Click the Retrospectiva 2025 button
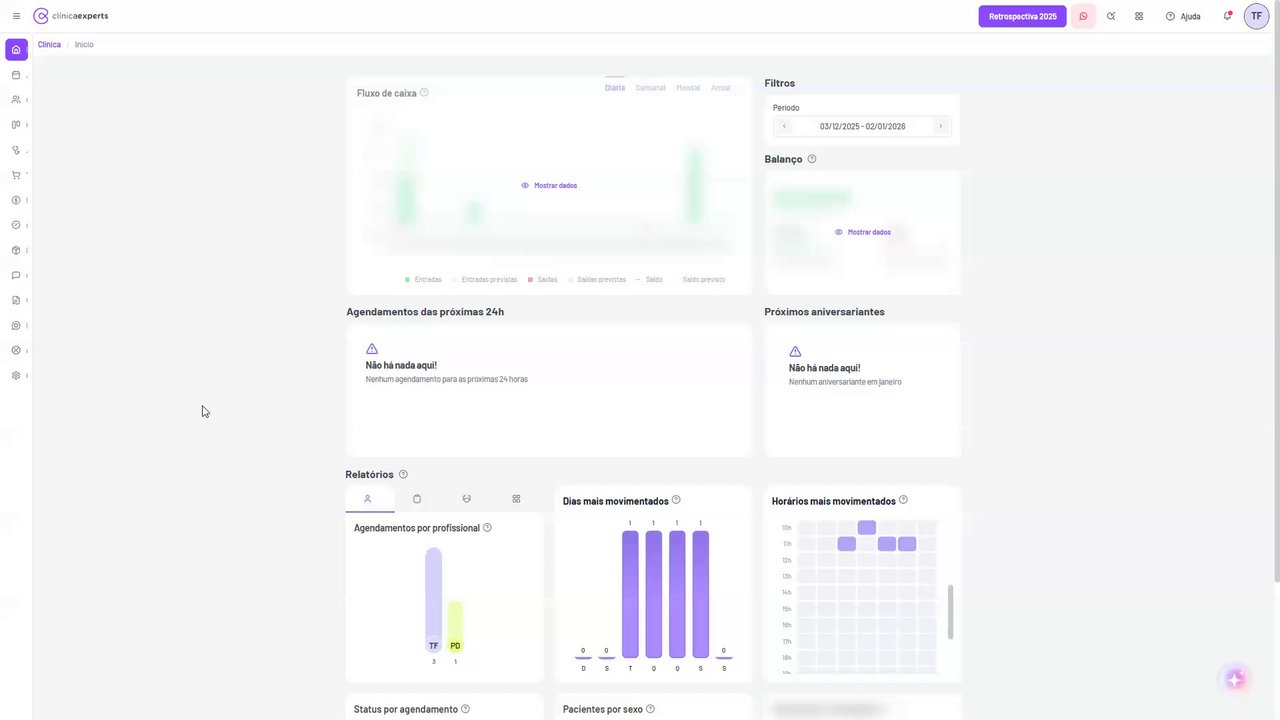1280x720 pixels. [1022, 16]
